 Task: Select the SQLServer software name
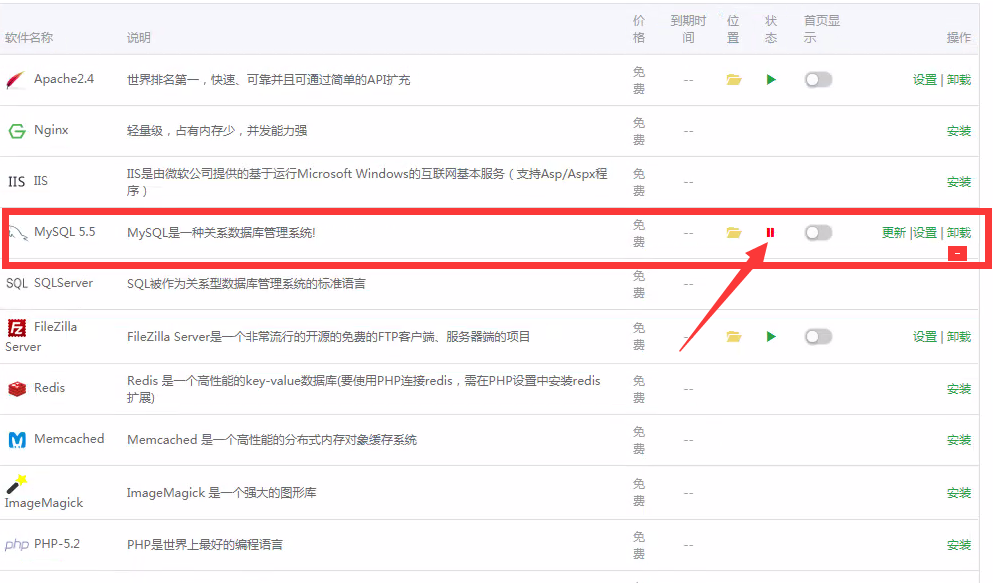click(x=63, y=283)
